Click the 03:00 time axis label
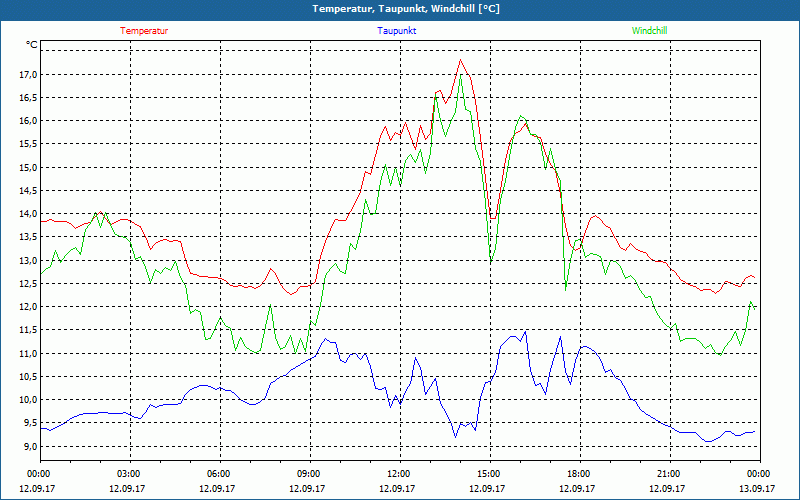This screenshot has height=500, width=800. [129, 473]
